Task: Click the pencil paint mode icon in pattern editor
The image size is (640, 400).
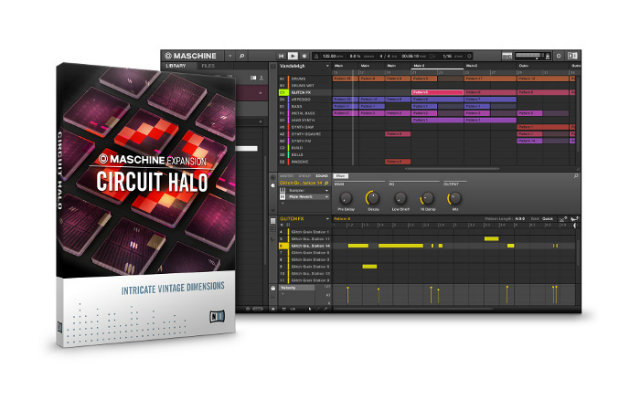Action: 563,219
